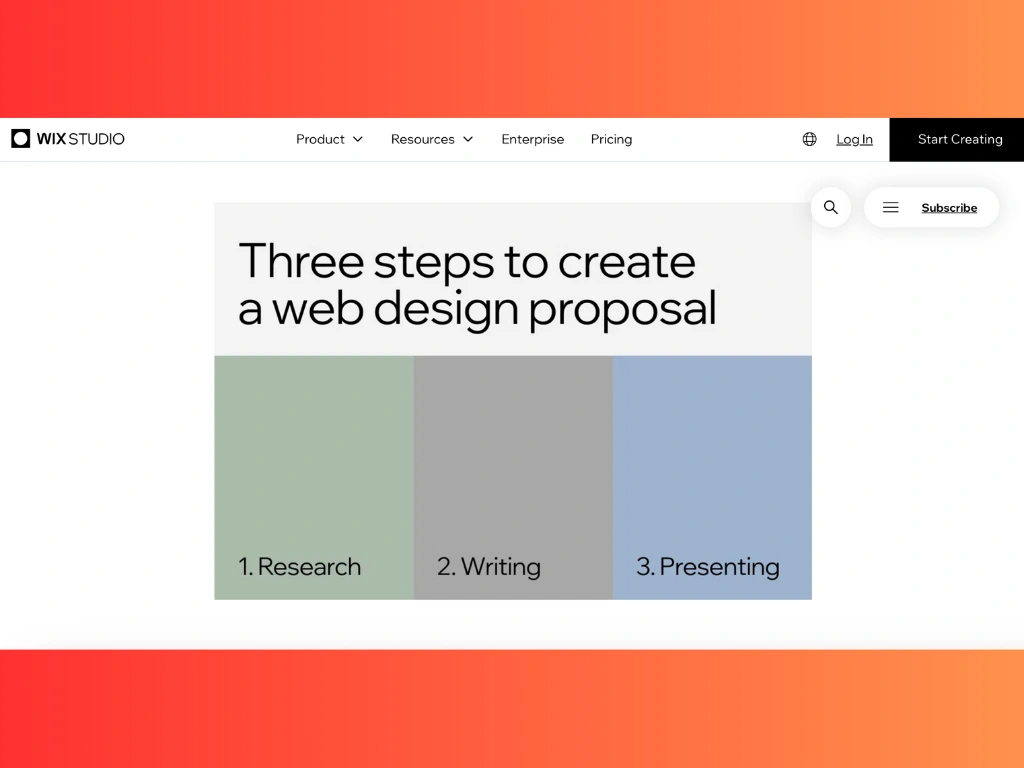Go to the Enterprise page
The width and height of the screenshot is (1024, 768).
coord(533,139)
